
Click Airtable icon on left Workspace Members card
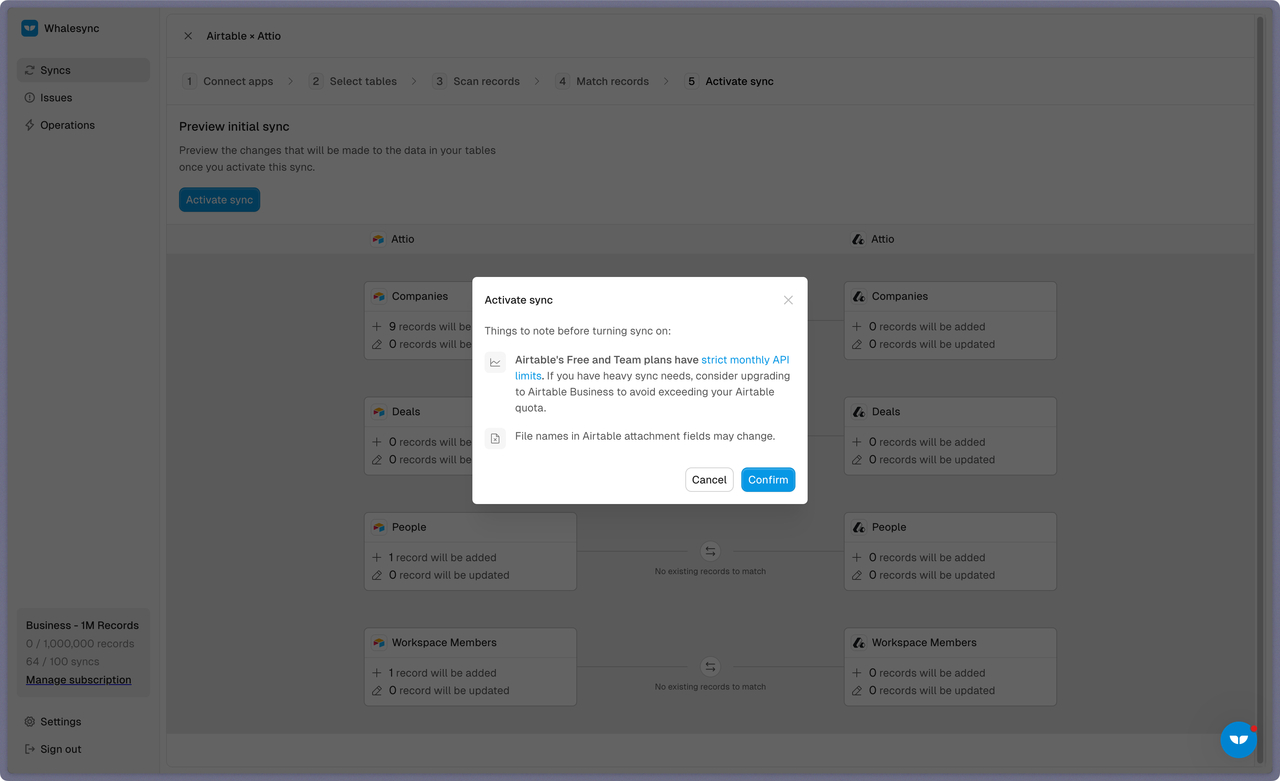tap(379, 643)
